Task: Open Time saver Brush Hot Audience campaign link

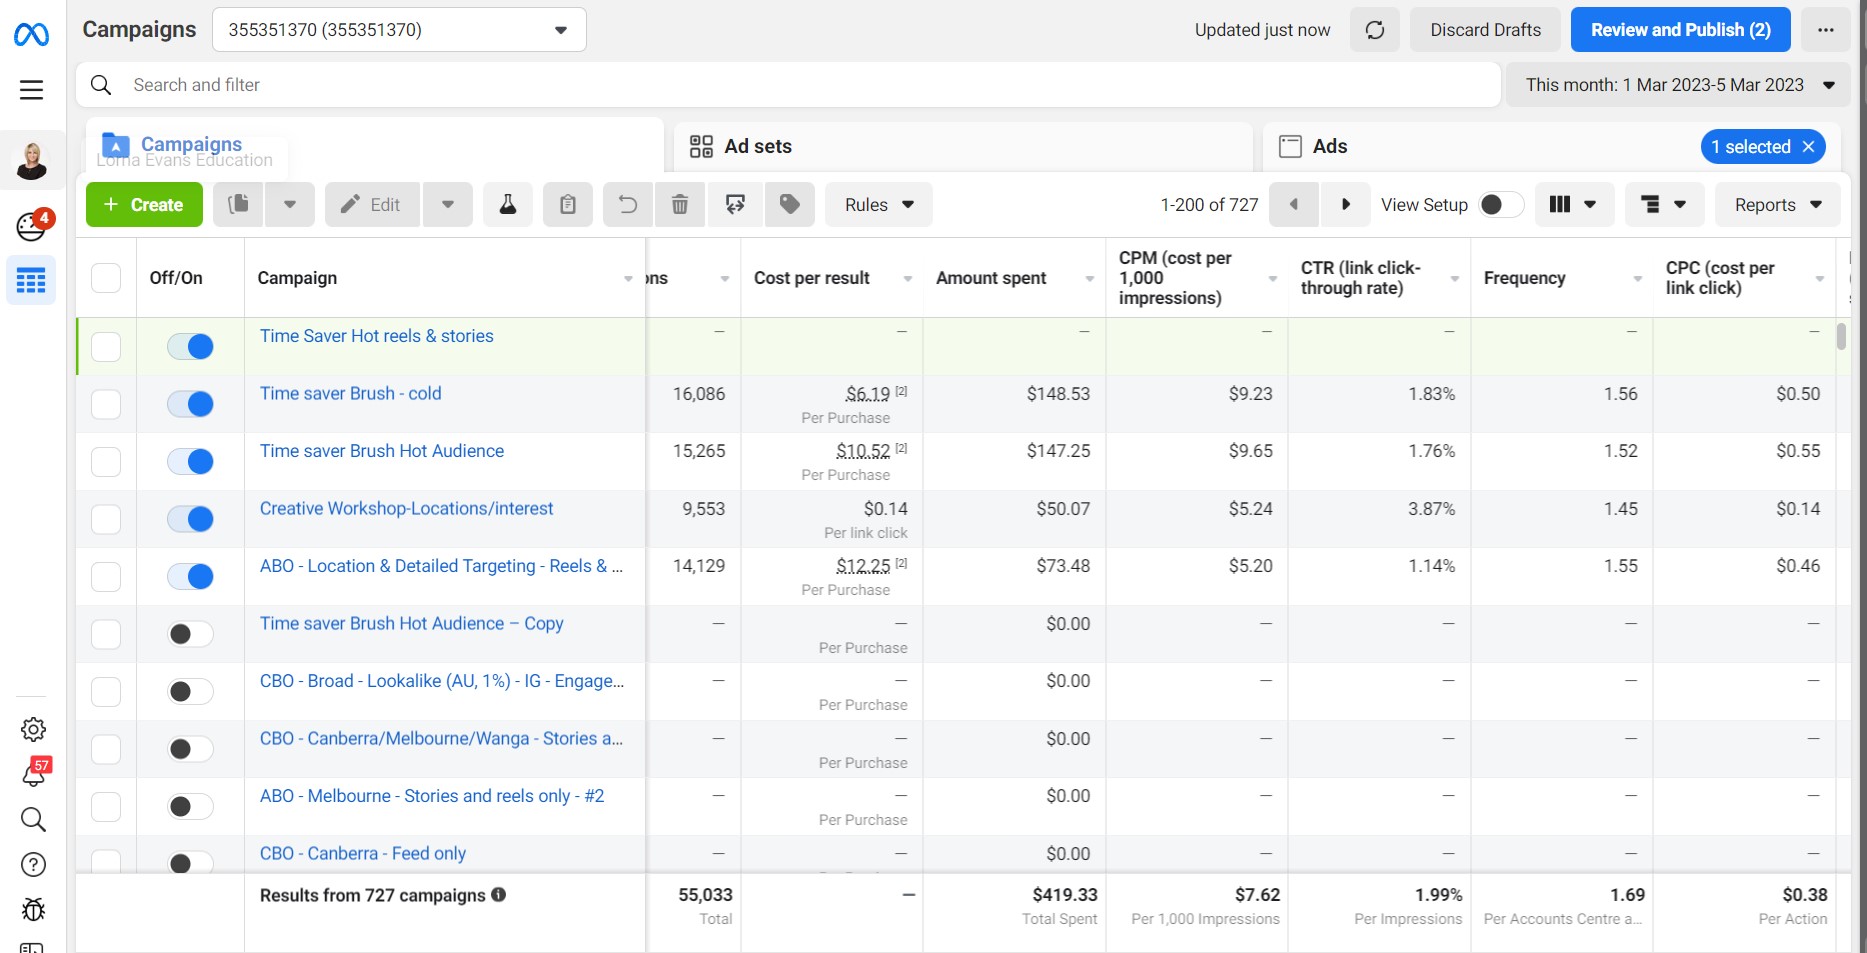Action: pyautogui.click(x=382, y=451)
